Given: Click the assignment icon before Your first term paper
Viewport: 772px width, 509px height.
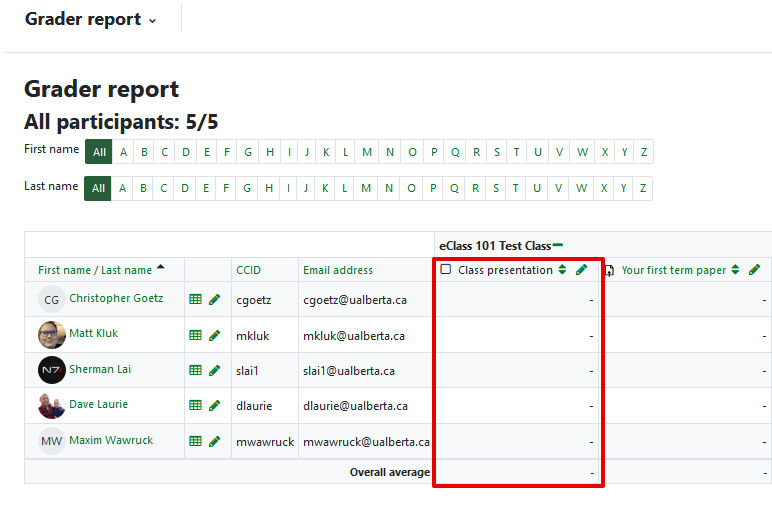Looking at the screenshot, I should [609, 270].
